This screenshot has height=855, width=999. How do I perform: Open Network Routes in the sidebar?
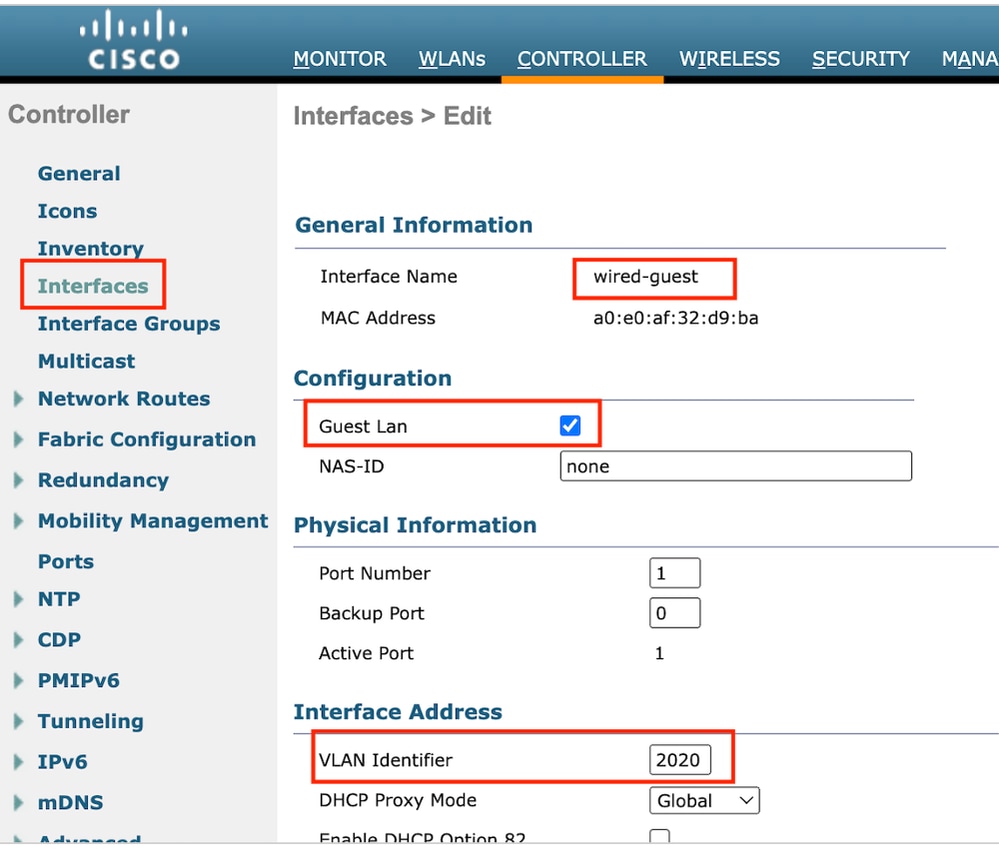(x=124, y=399)
